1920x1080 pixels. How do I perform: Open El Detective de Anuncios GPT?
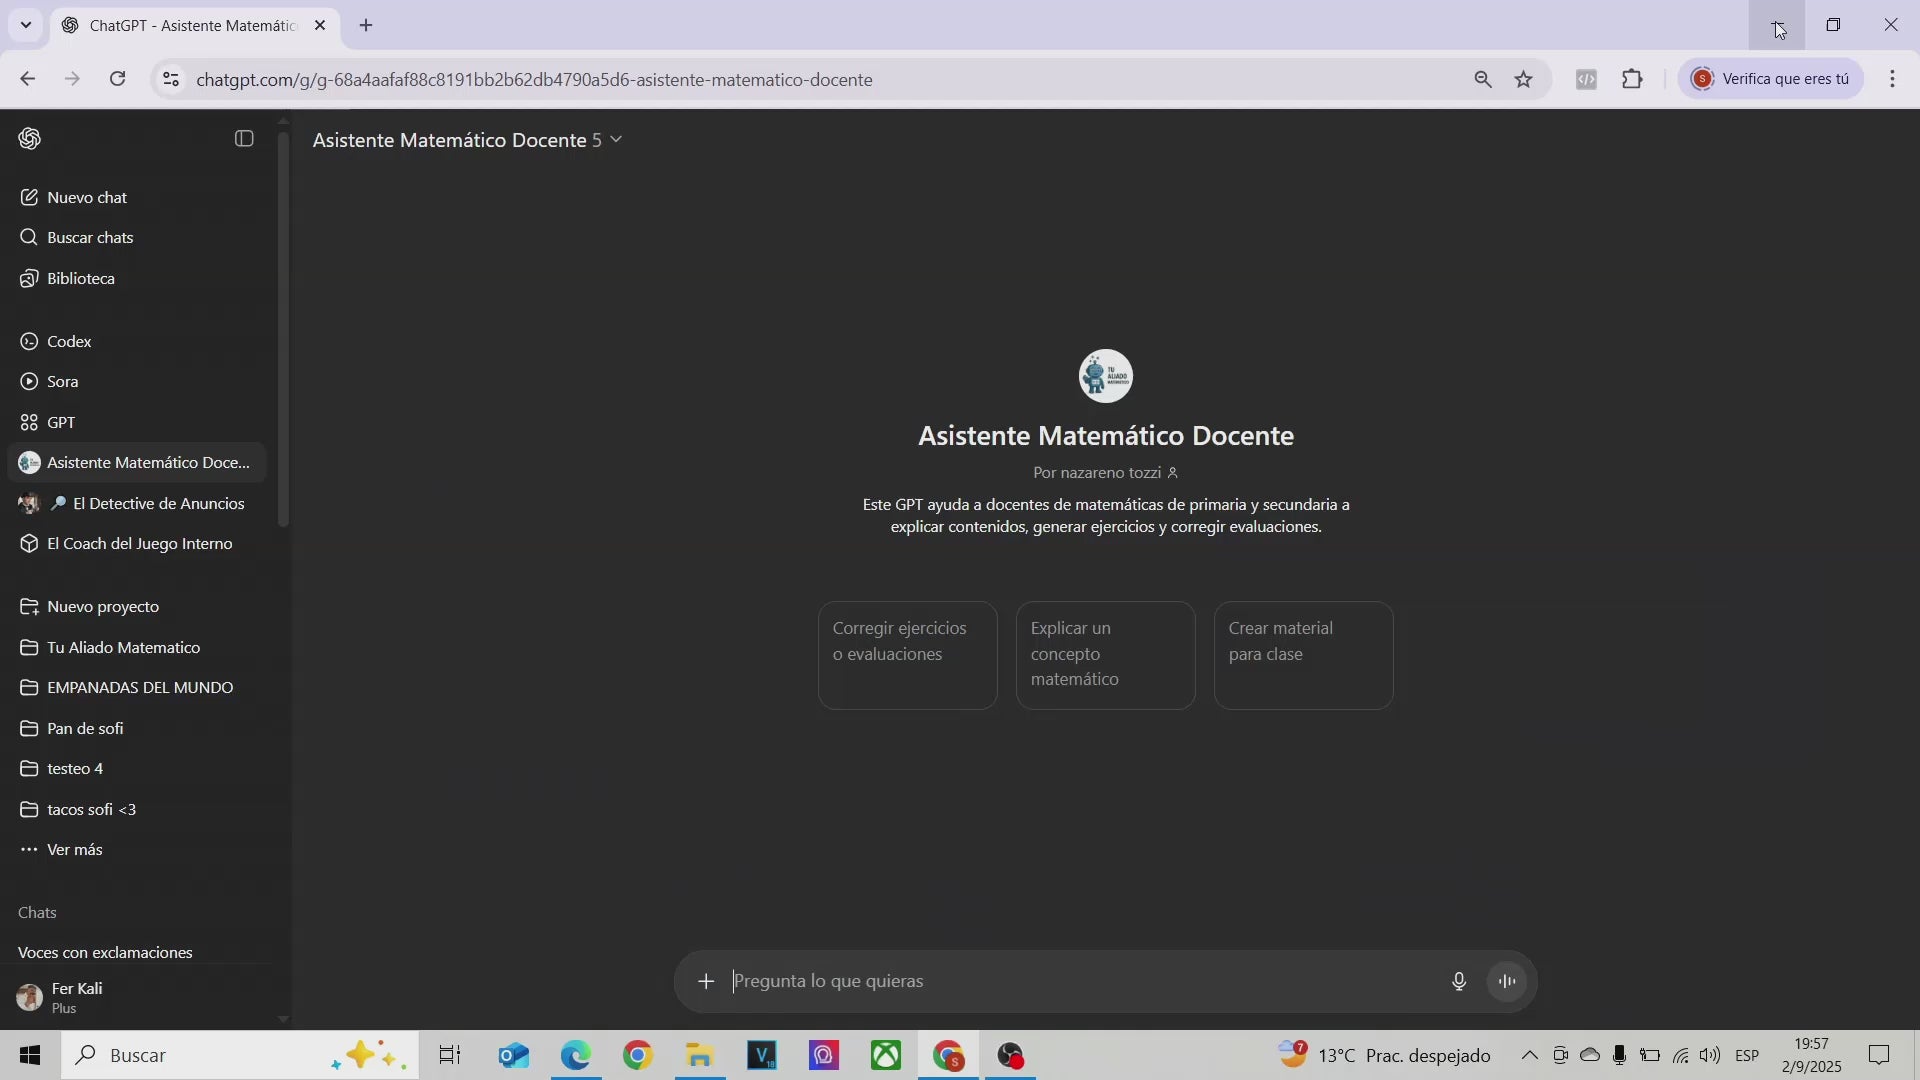tap(136, 504)
